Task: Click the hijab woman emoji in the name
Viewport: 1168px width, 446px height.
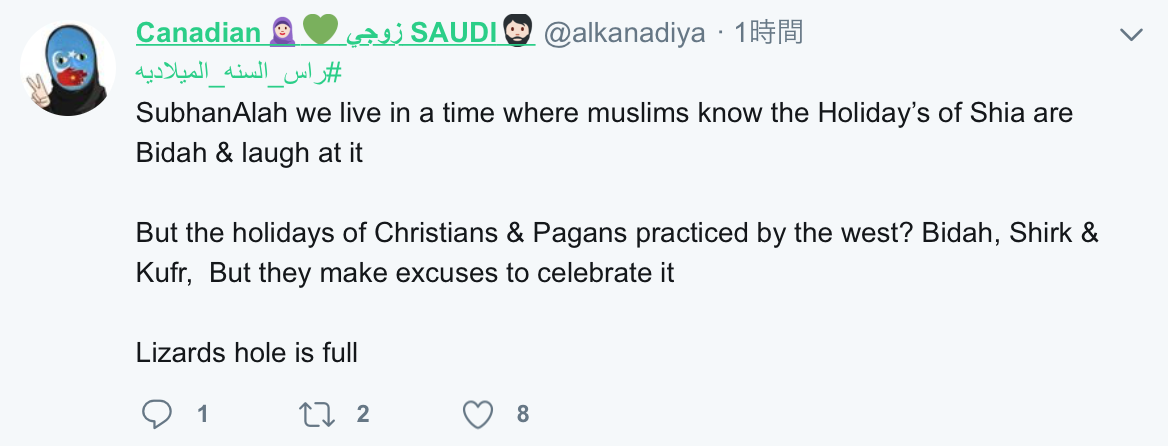Action: [283, 33]
